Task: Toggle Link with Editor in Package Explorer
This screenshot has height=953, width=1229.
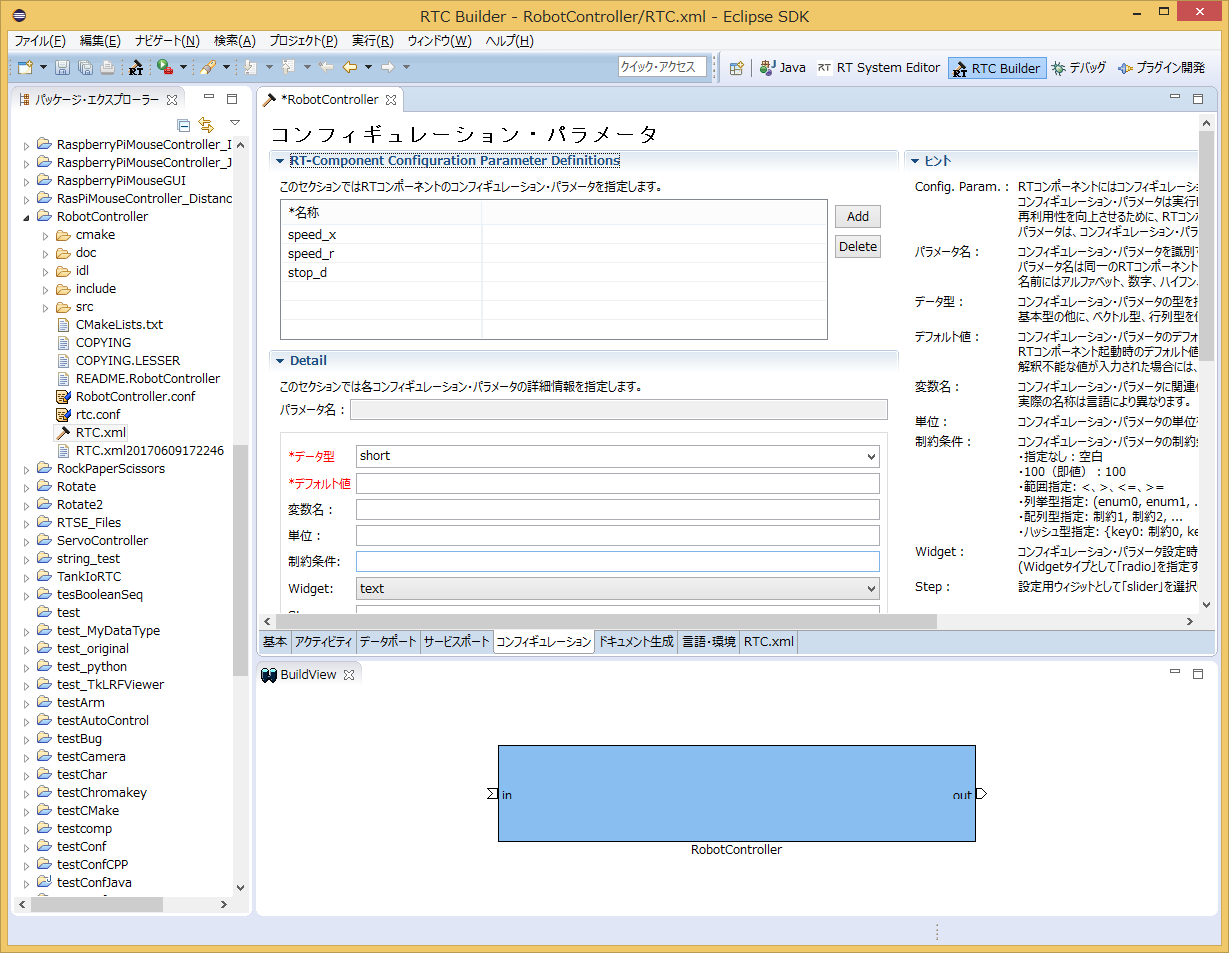Action: coord(206,124)
